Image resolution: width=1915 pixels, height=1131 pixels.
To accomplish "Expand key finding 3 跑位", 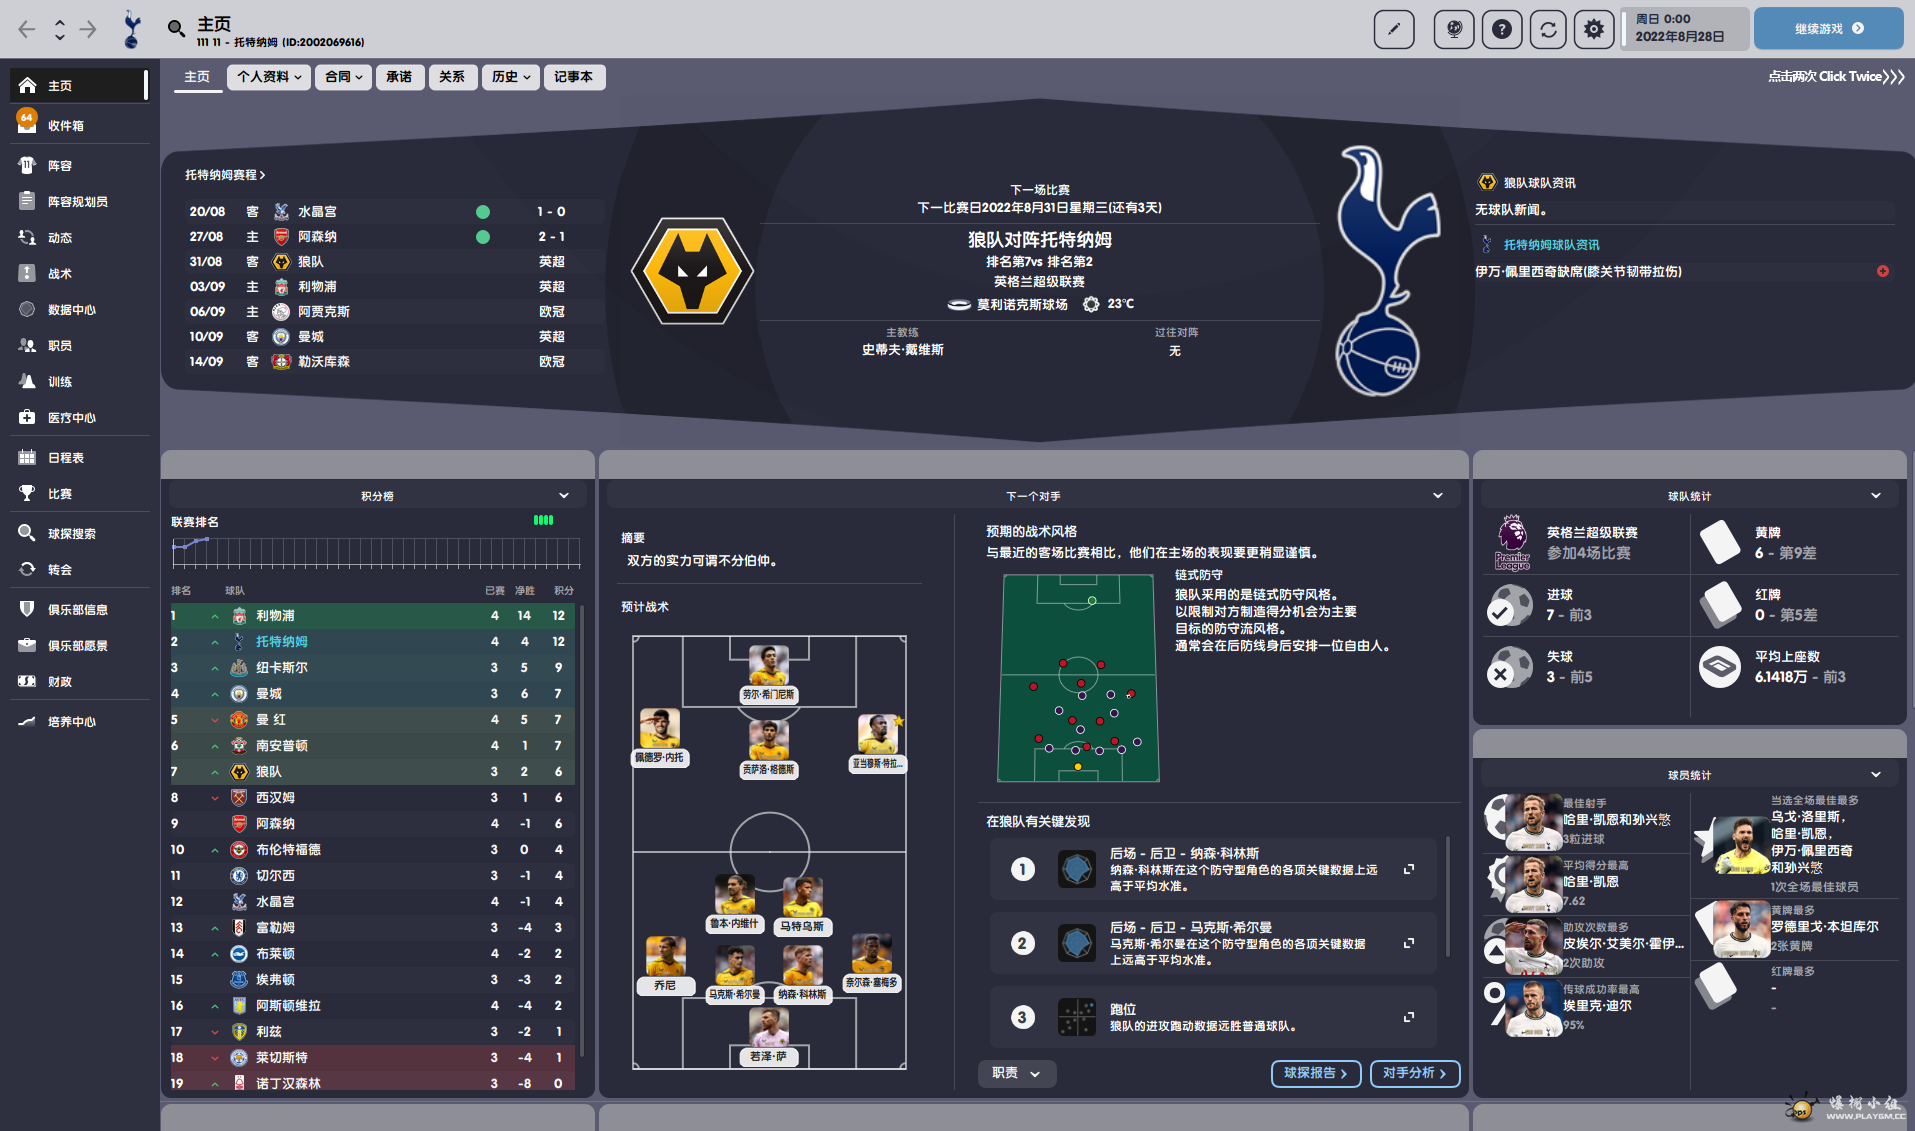I will (x=1408, y=1017).
